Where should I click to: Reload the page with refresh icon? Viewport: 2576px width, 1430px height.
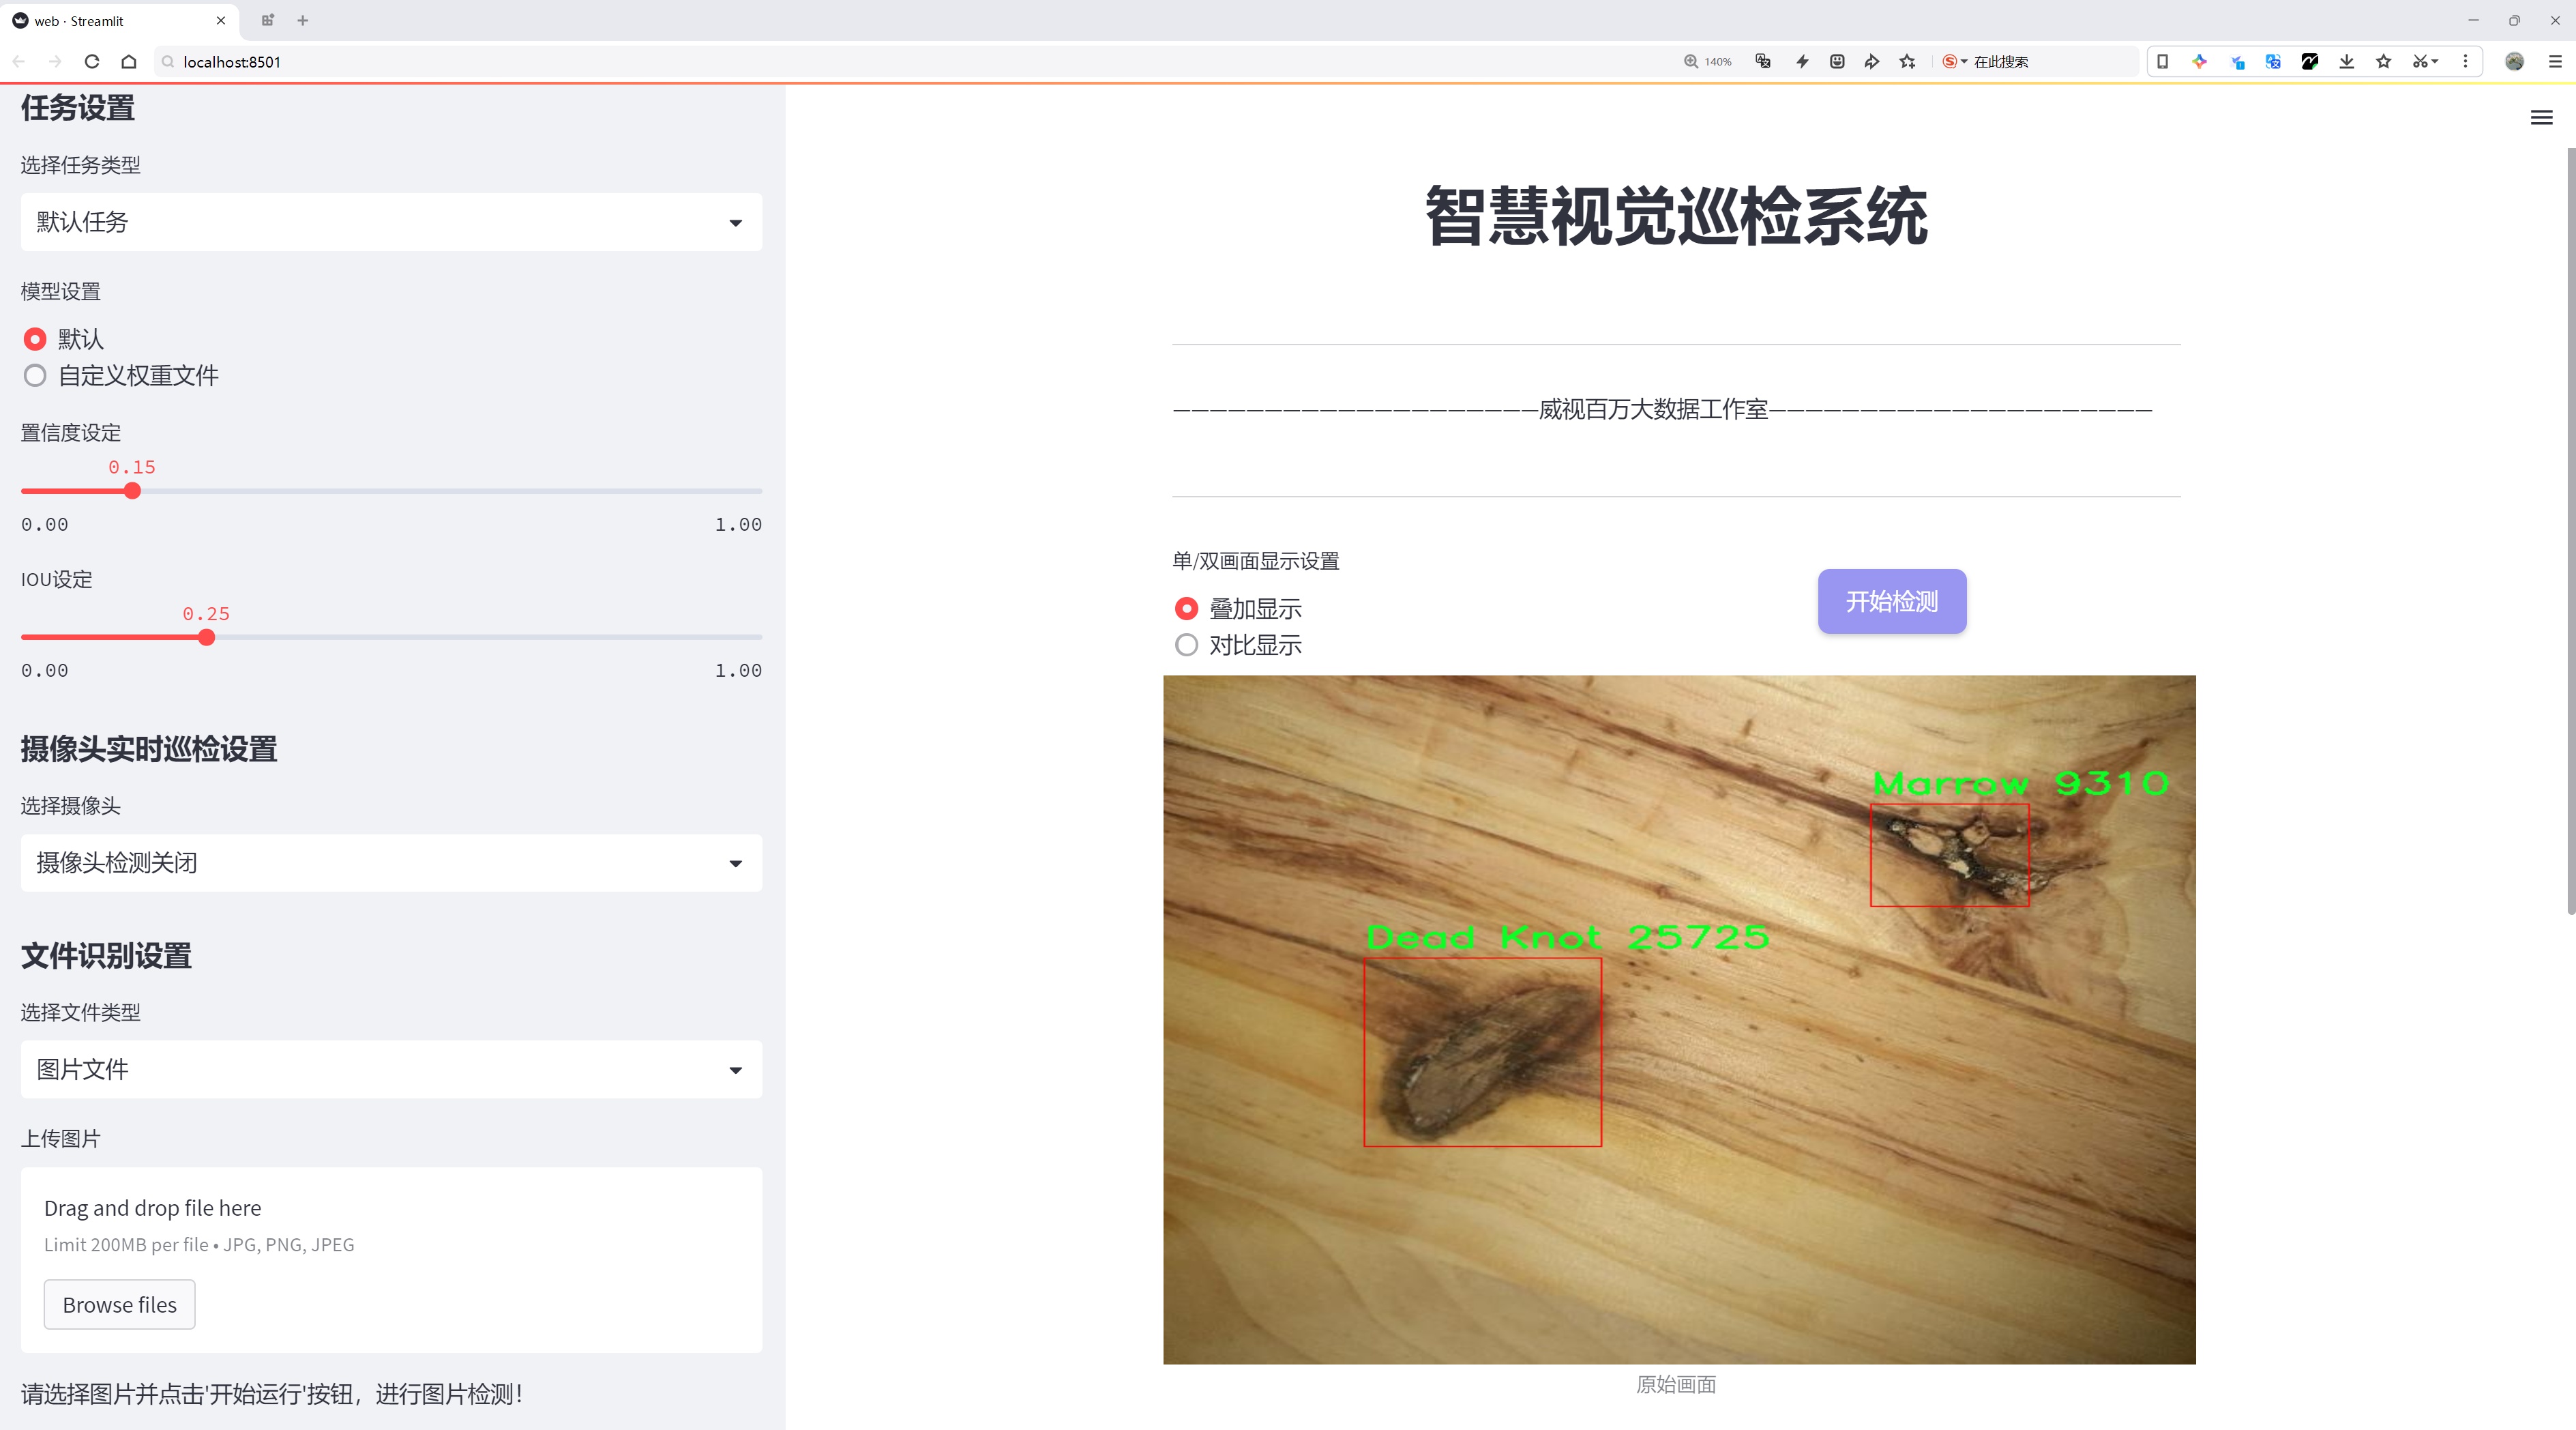(92, 62)
